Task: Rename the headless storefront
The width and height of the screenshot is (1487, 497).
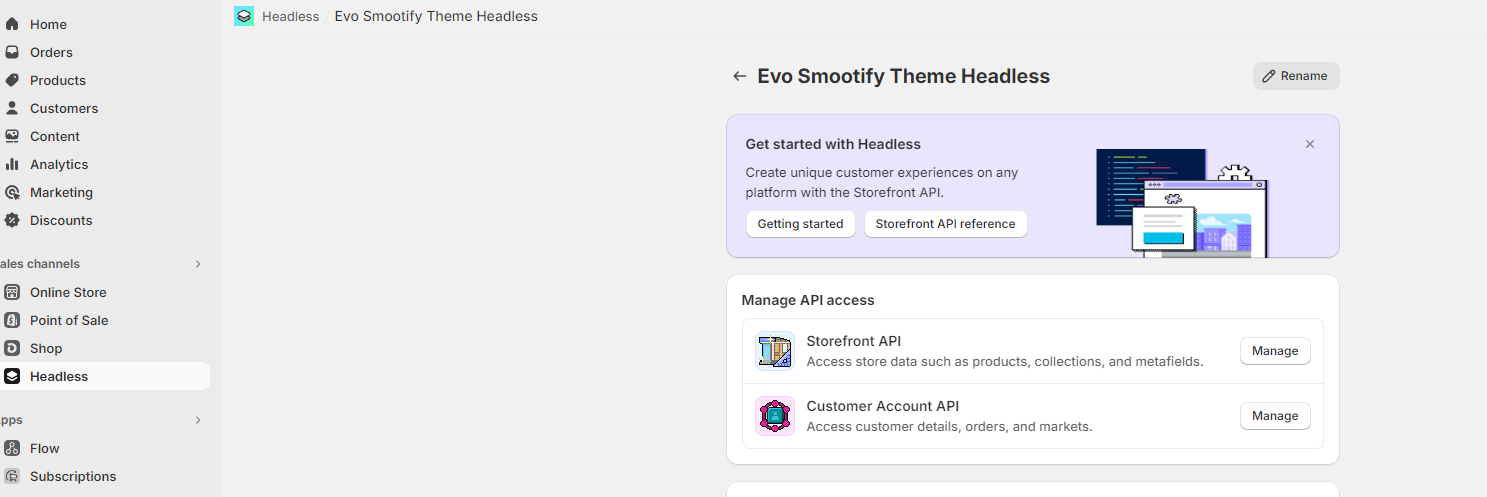Action: pos(1295,76)
